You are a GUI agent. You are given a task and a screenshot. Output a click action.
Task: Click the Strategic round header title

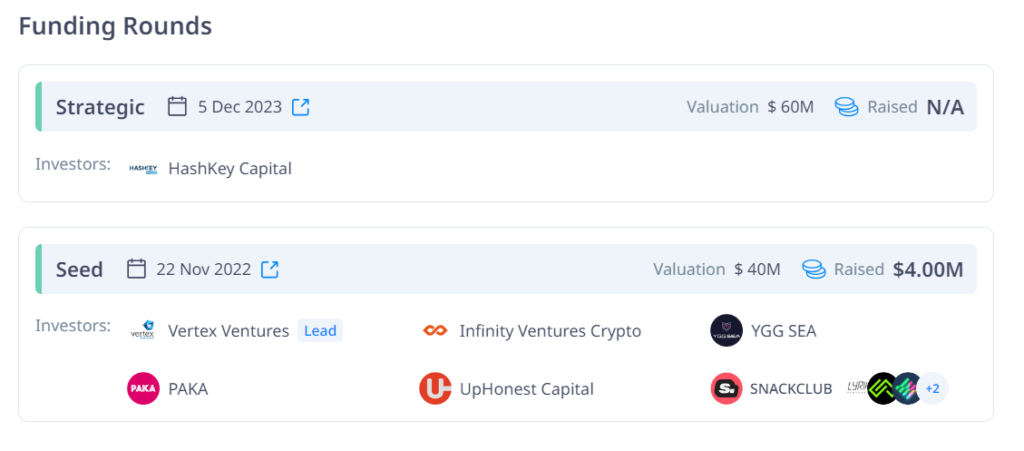(100, 107)
